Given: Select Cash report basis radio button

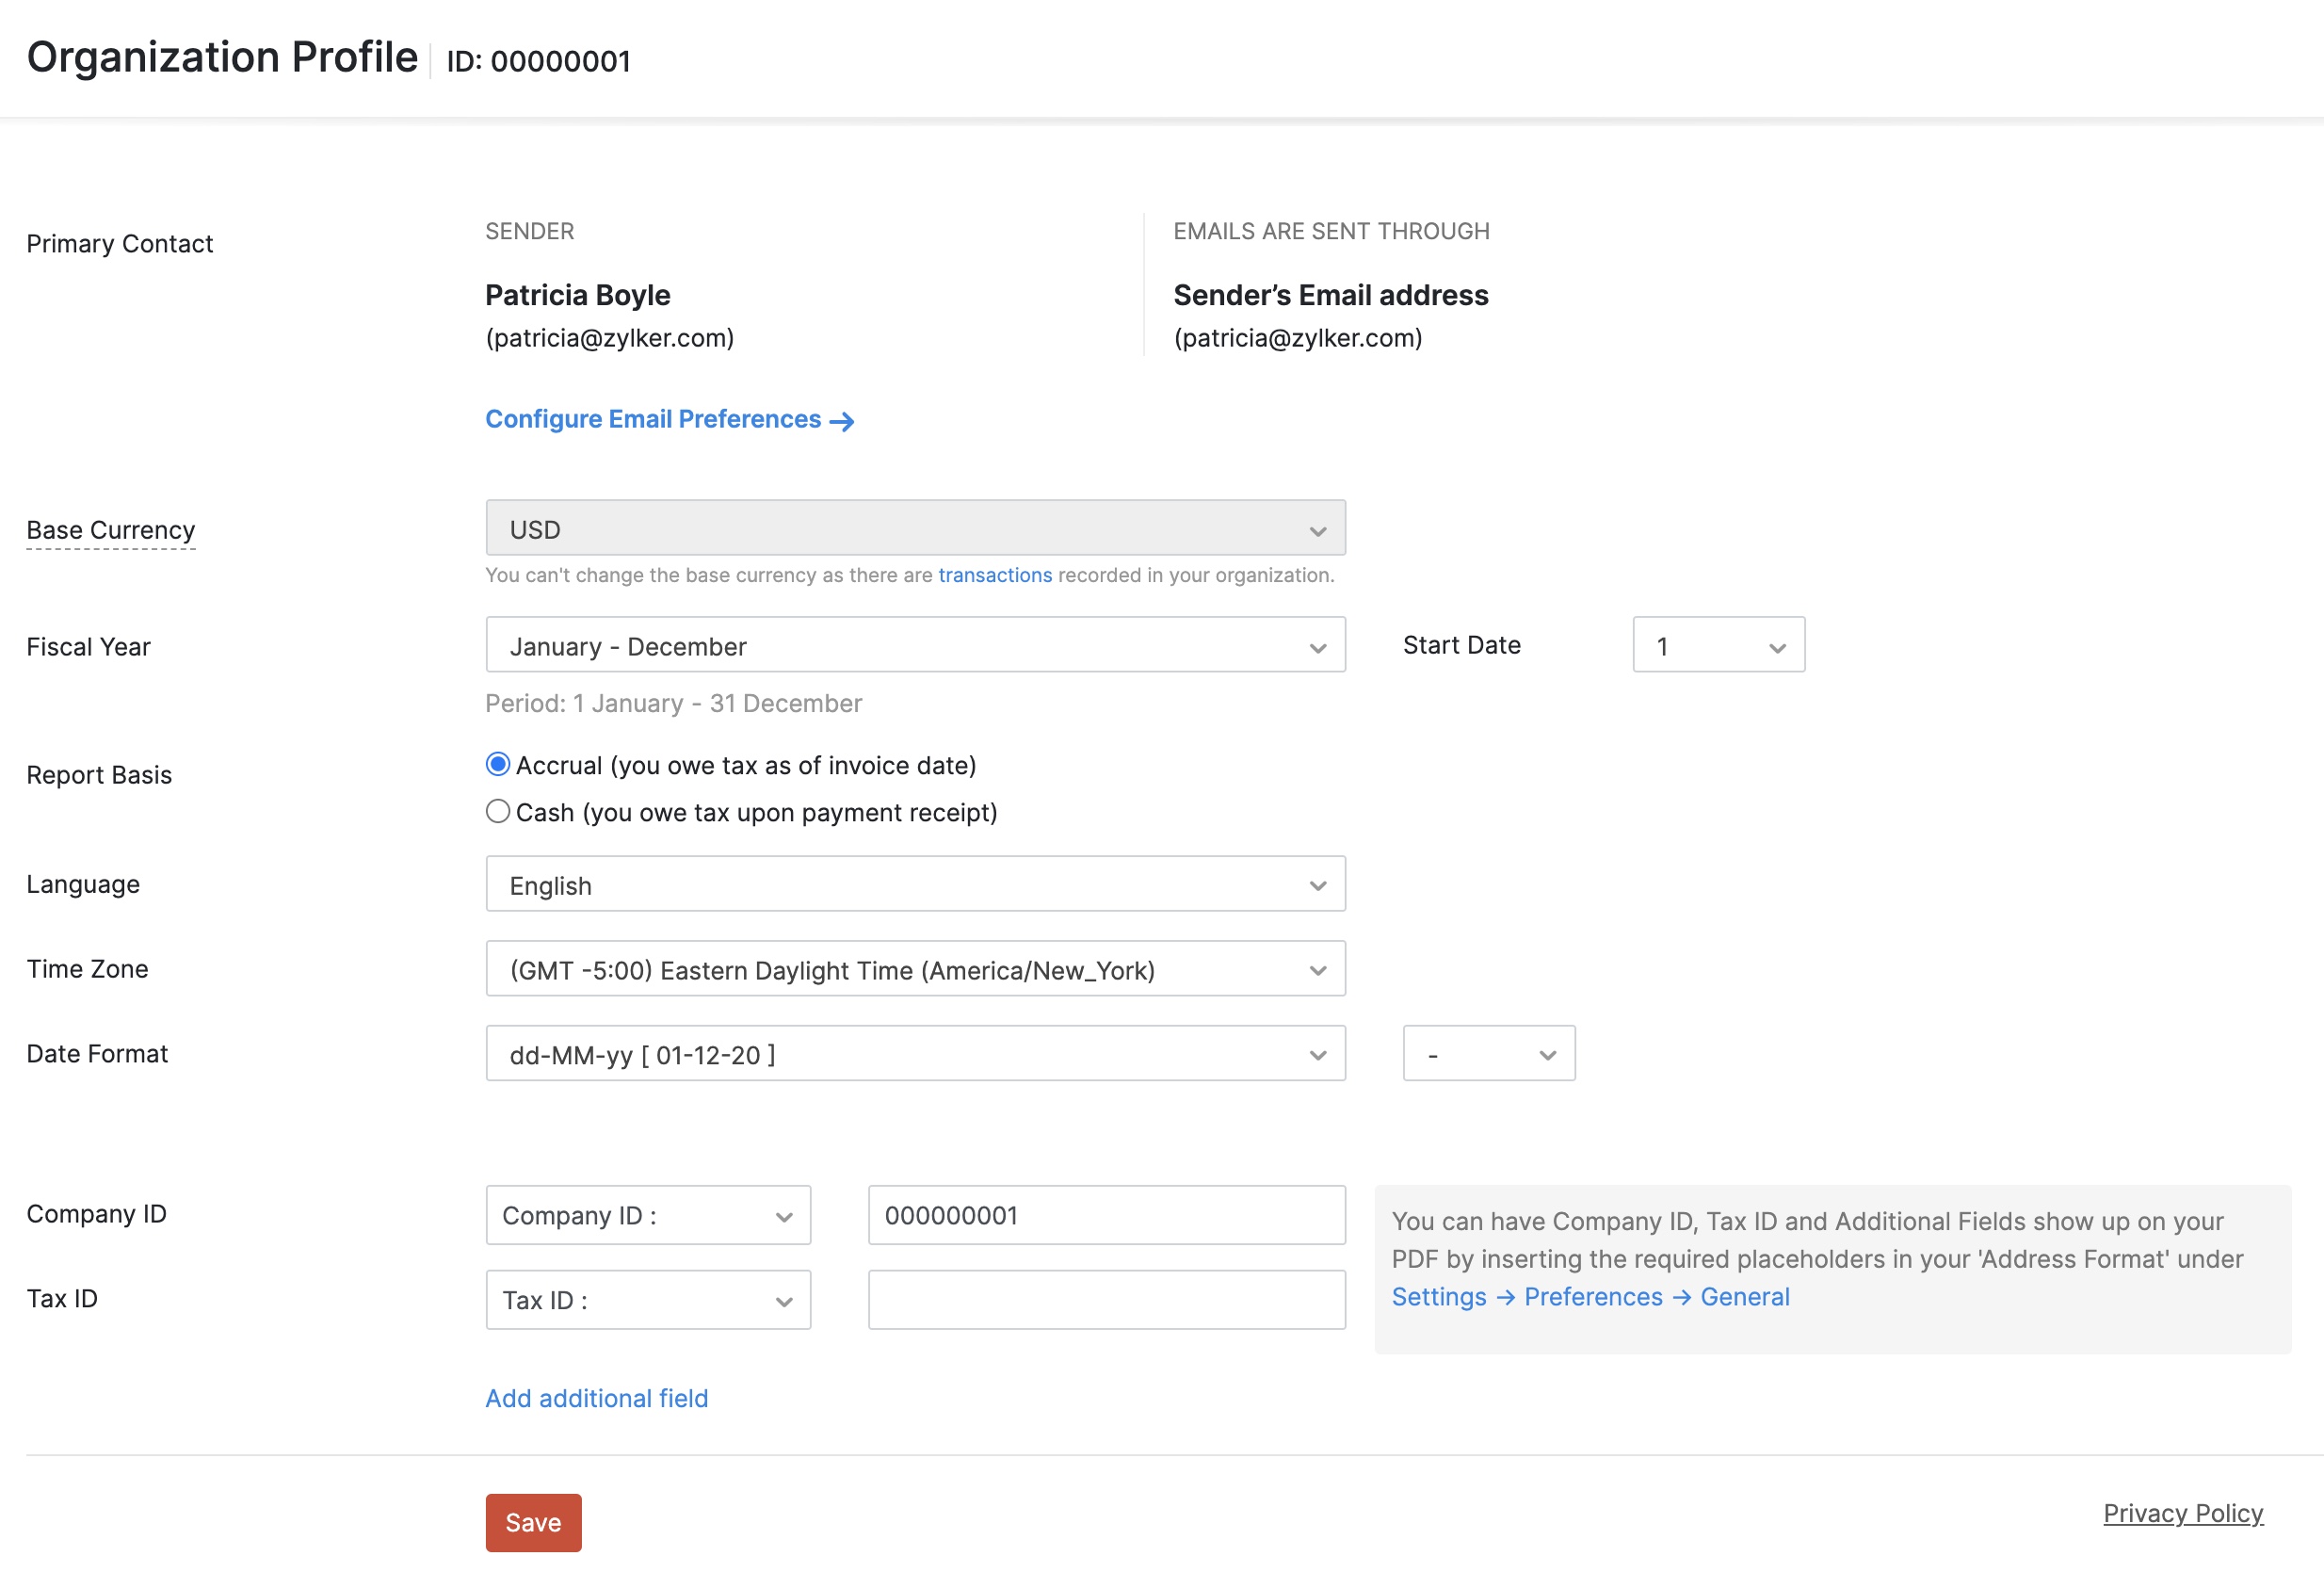Looking at the screenshot, I should click(497, 812).
